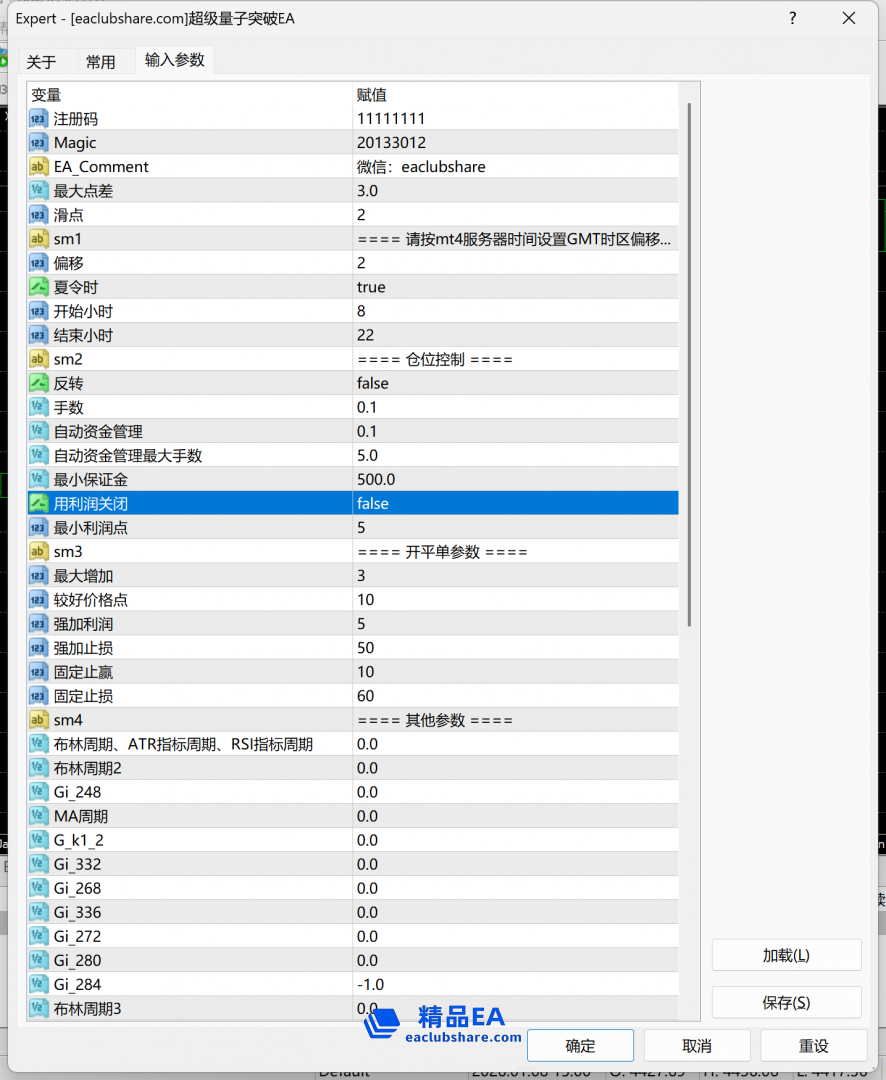Click the 123 icon next to Magic
This screenshot has height=1080, width=886.
pos(38,142)
